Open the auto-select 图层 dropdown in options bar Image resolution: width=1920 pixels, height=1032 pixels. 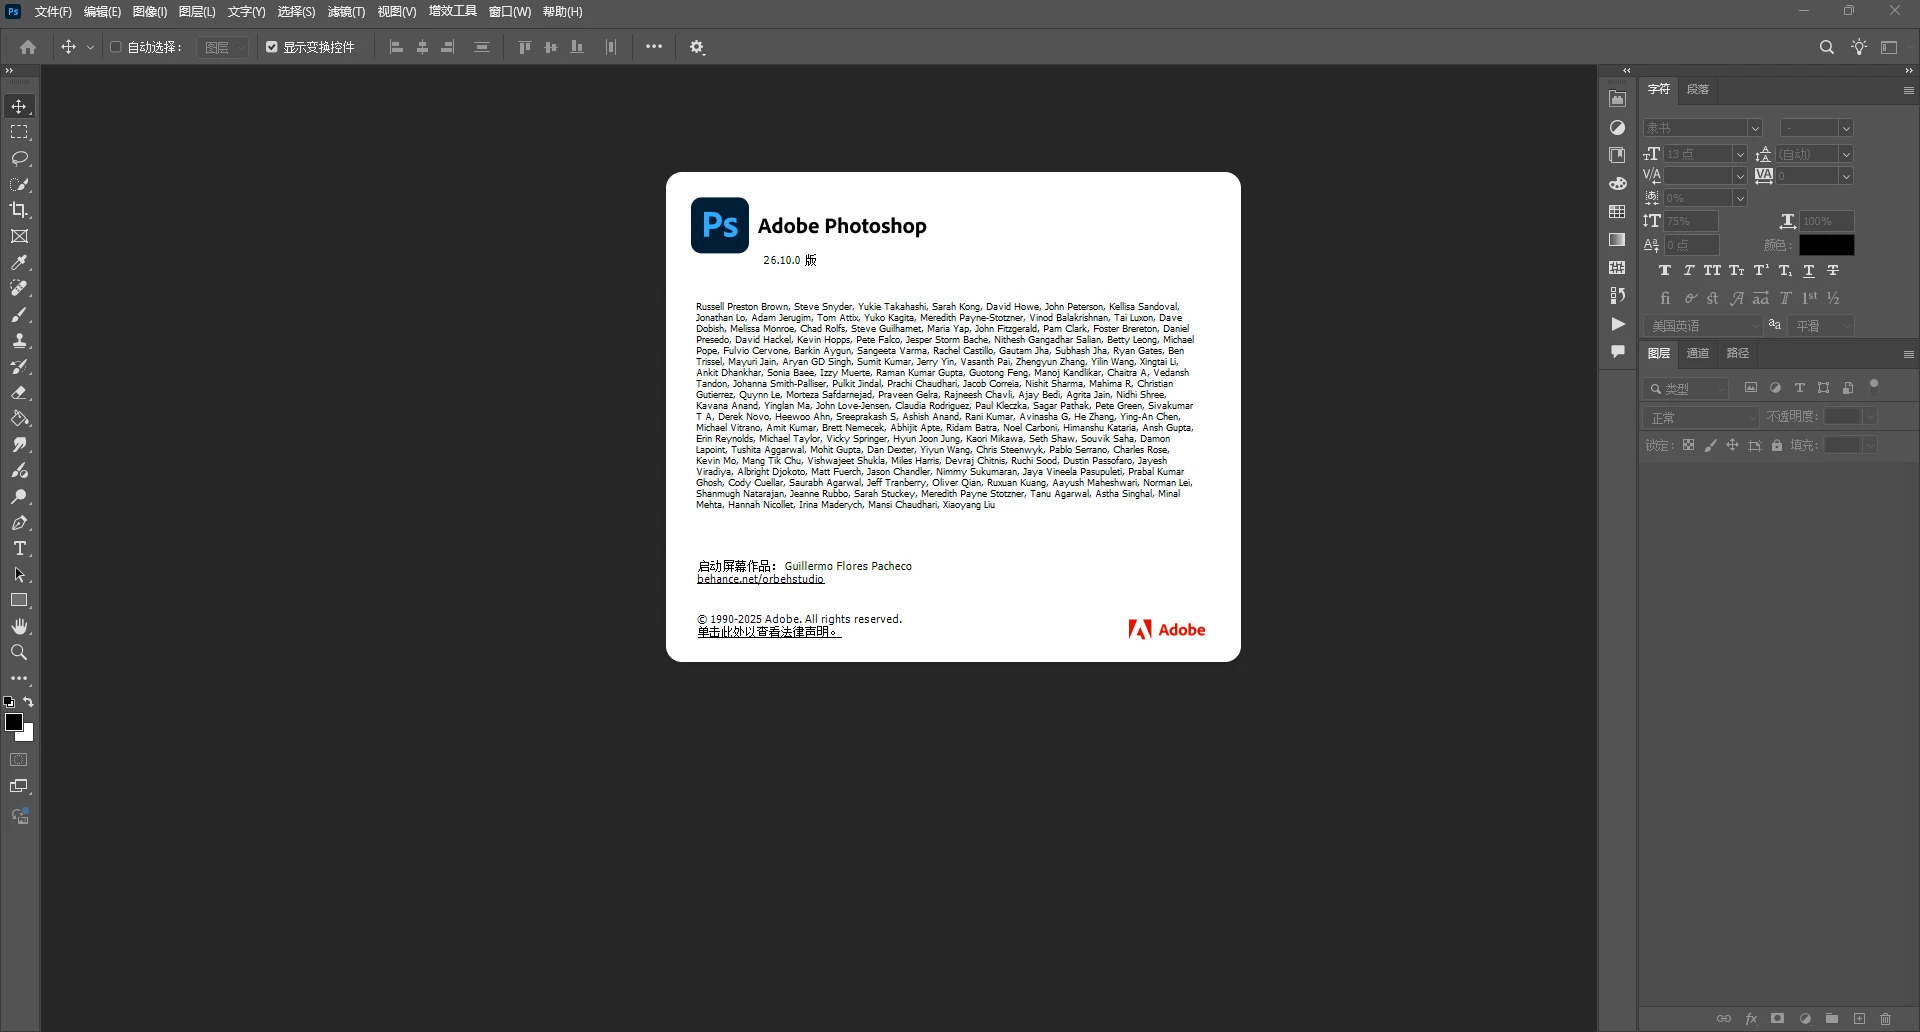coord(223,47)
